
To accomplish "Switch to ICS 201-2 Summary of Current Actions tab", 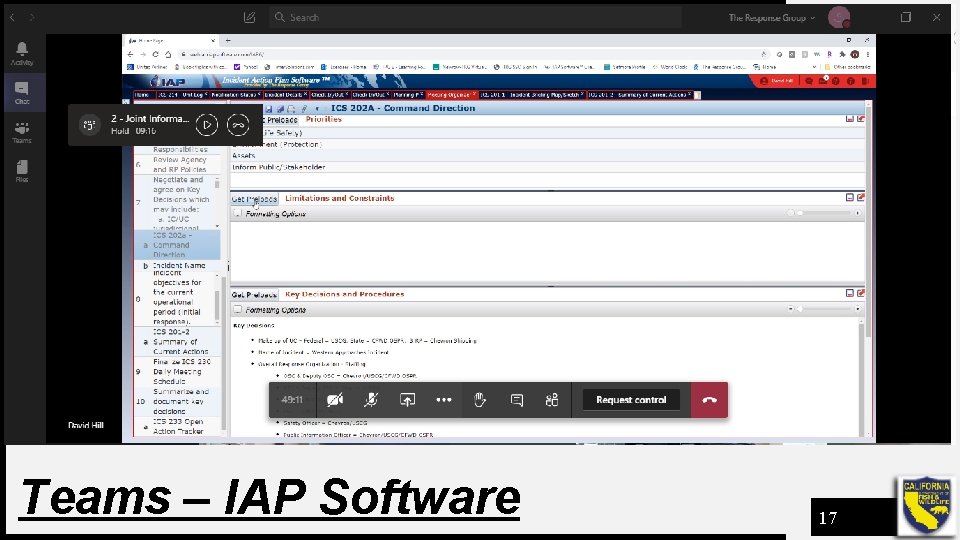I will (640, 95).
